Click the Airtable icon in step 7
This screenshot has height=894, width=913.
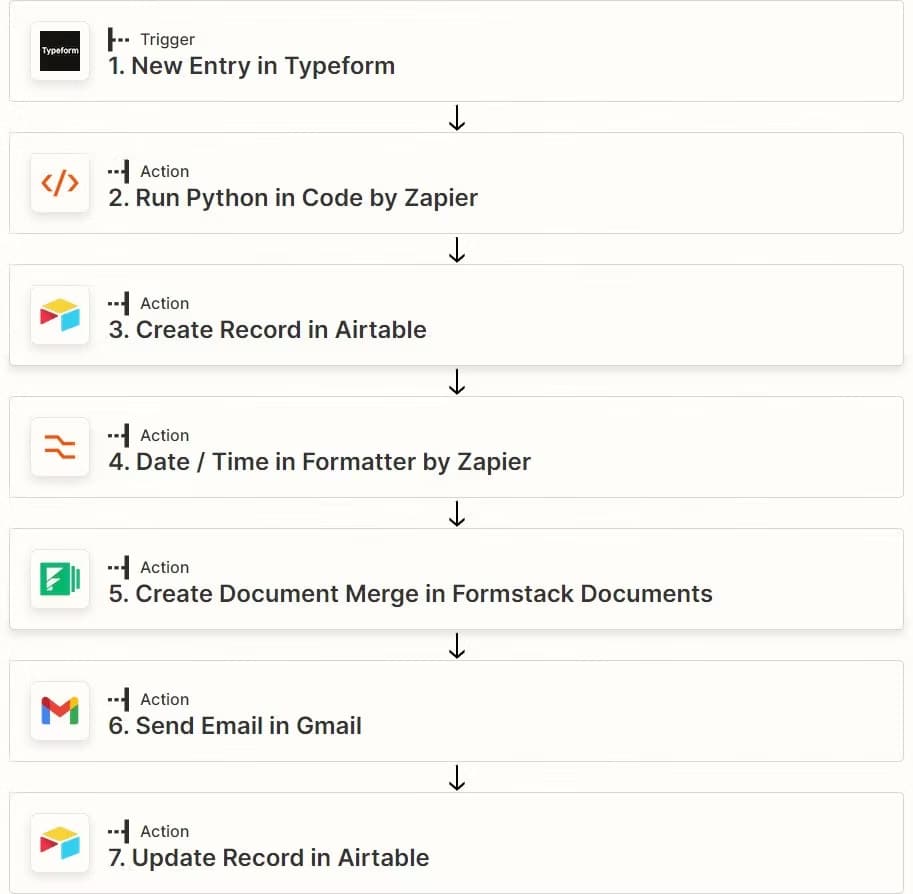pos(60,843)
